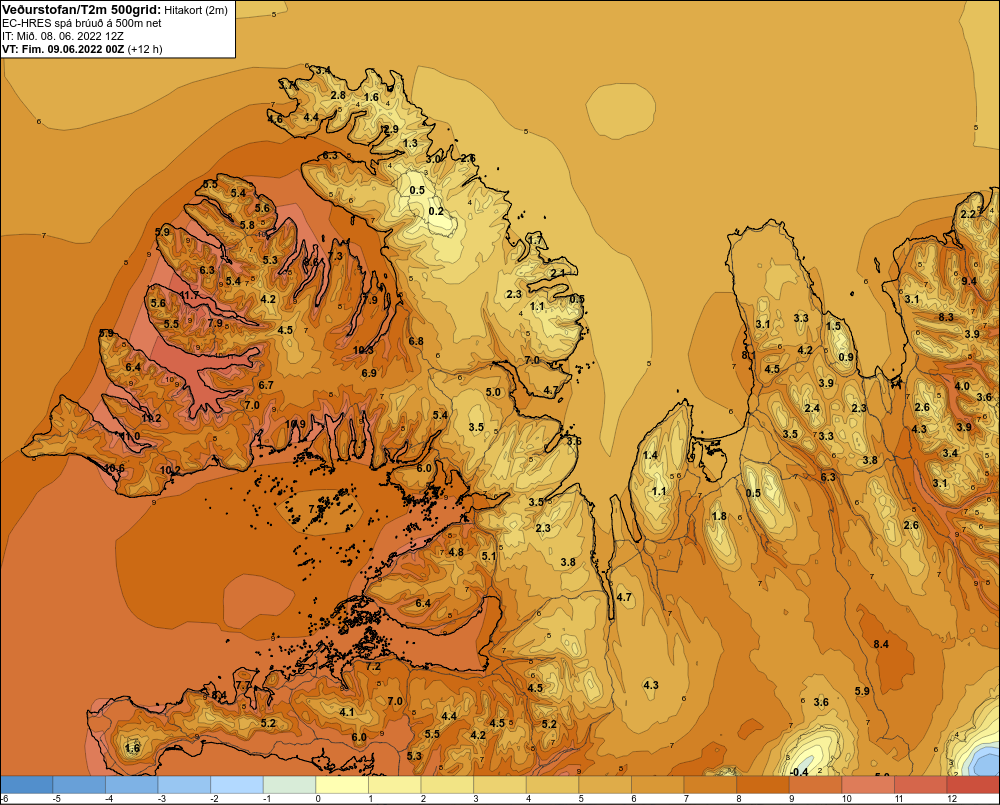Click the 0.2 temperature value
The height and width of the screenshot is (805, 1000).
click(436, 211)
